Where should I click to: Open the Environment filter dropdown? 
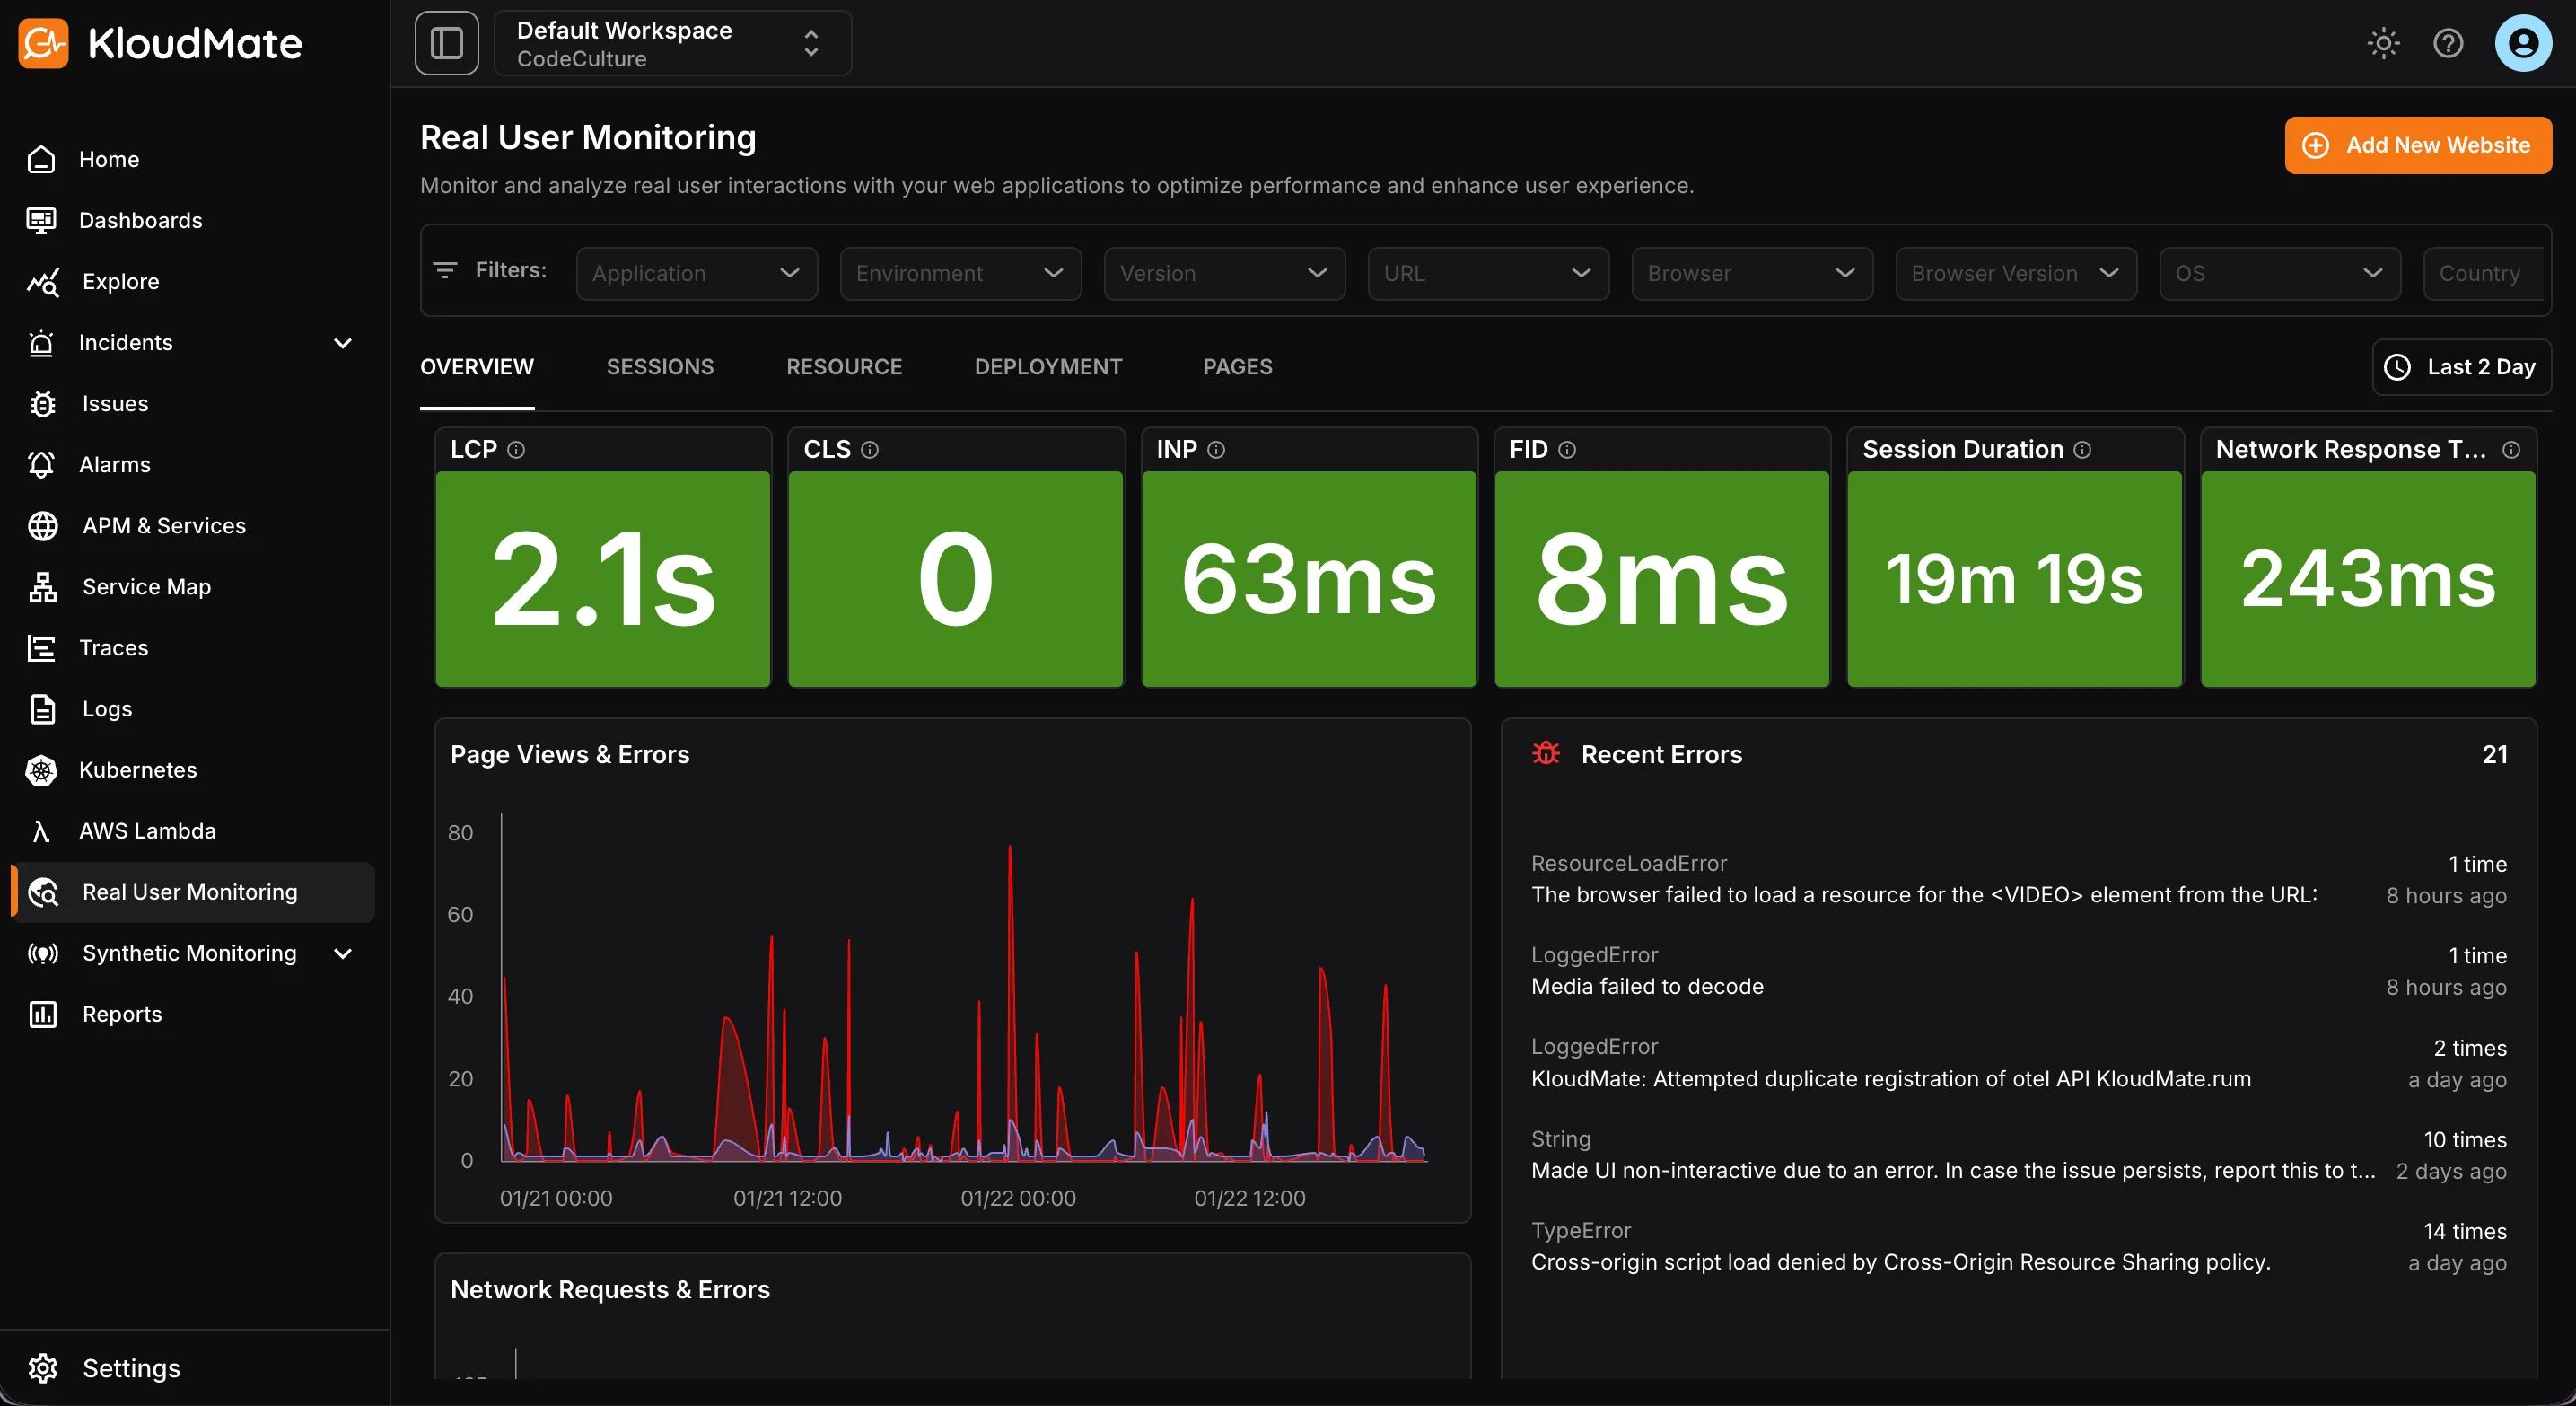click(x=961, y=274)
